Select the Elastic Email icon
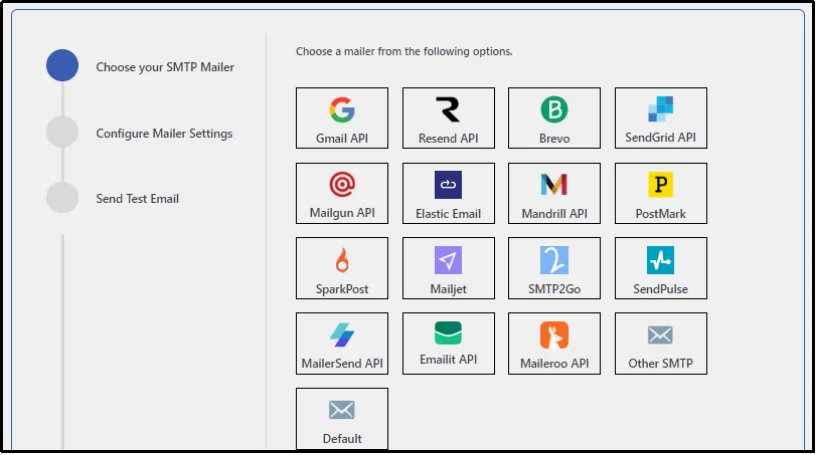 [x=448, y=185]
